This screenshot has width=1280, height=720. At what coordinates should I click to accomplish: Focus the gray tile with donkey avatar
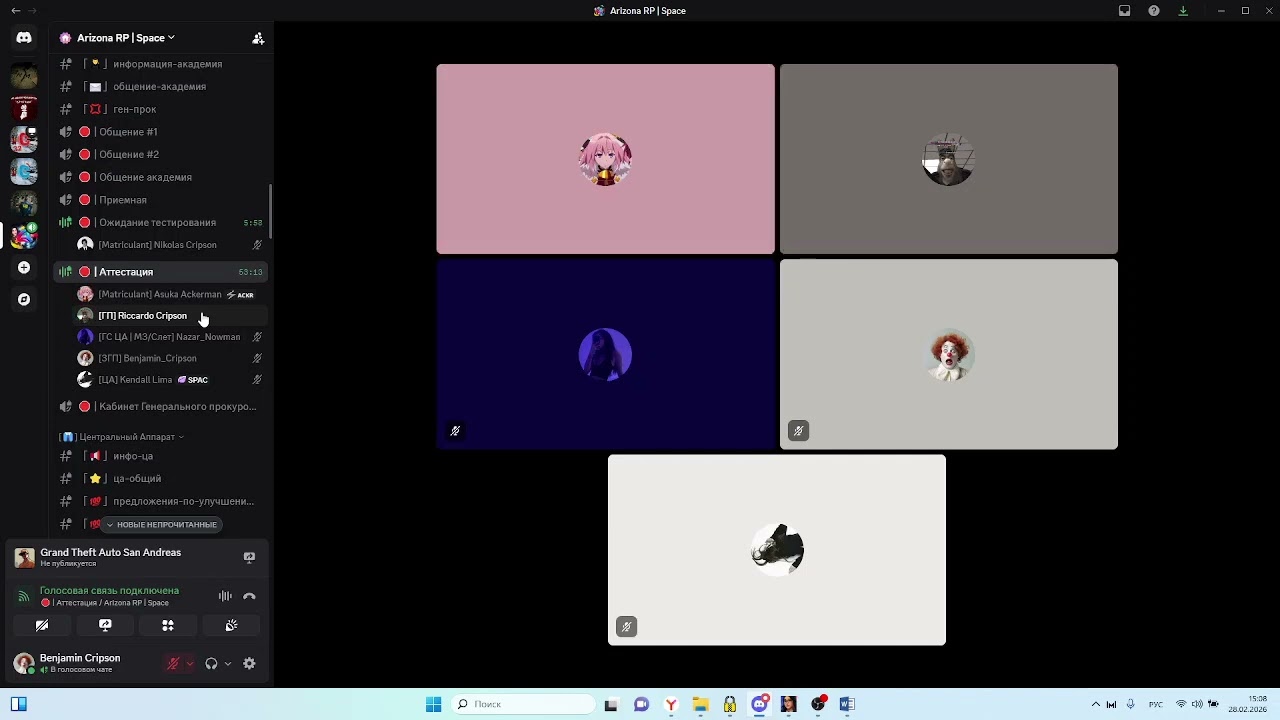click(x=949, y=159)
